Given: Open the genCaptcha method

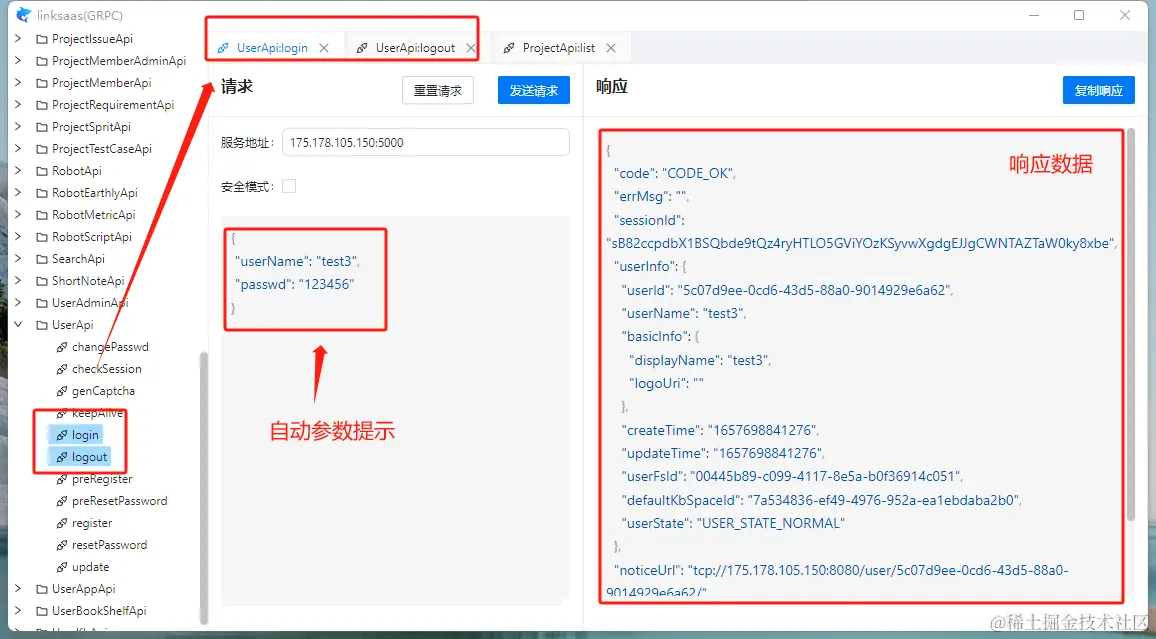Looking at the screenshot, I should click(x=103, y=391).
